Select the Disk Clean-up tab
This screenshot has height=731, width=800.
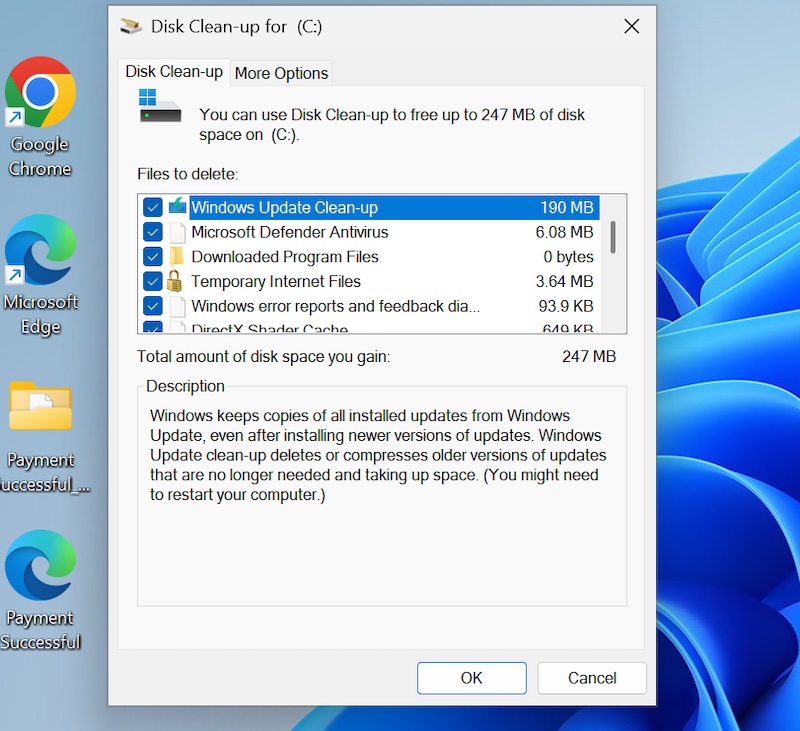pos(173,71)
